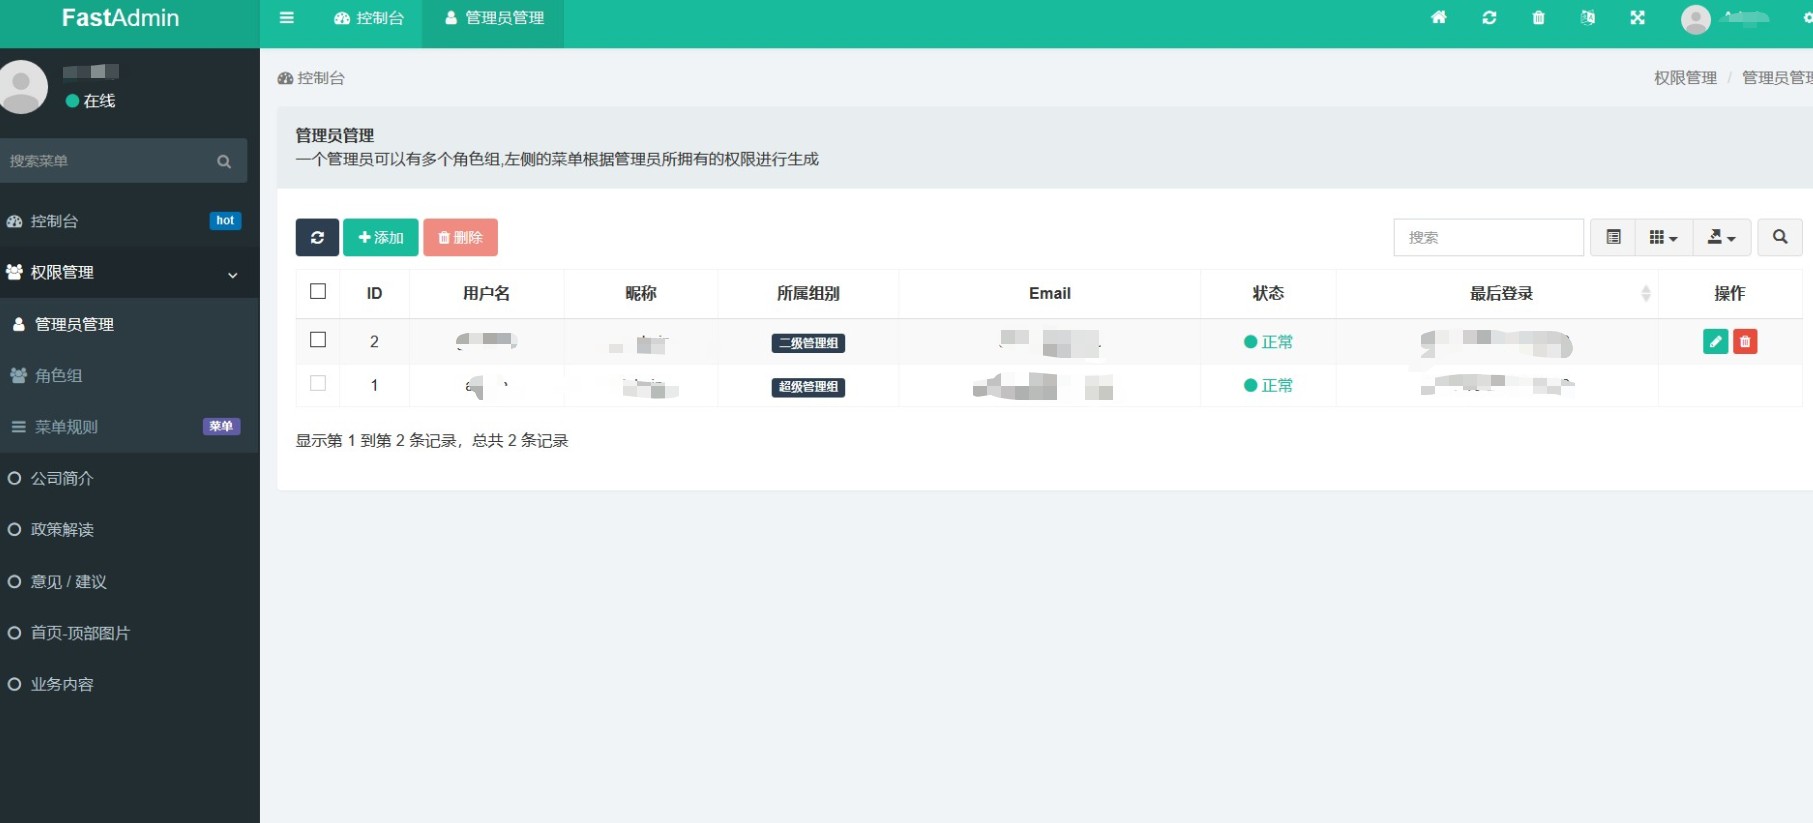
Task: Open language switch icon in top bar
Action: (x=1588, y=17)
